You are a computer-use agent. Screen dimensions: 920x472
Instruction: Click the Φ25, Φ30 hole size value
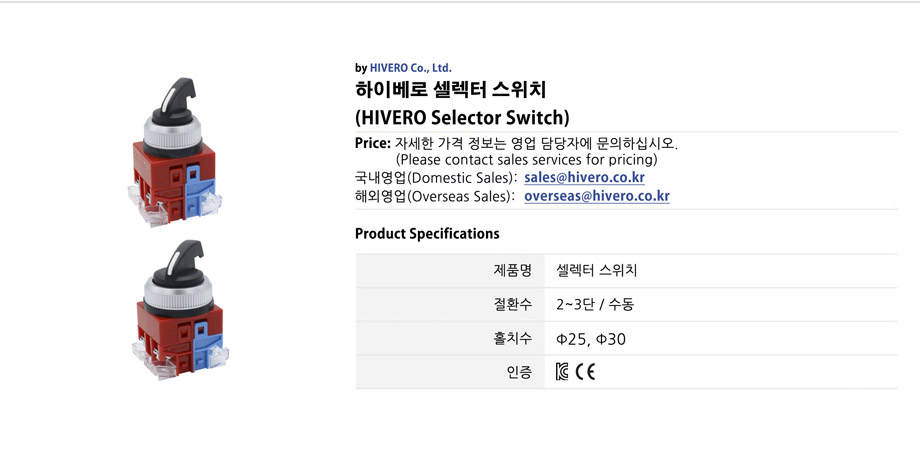[591, 339]
